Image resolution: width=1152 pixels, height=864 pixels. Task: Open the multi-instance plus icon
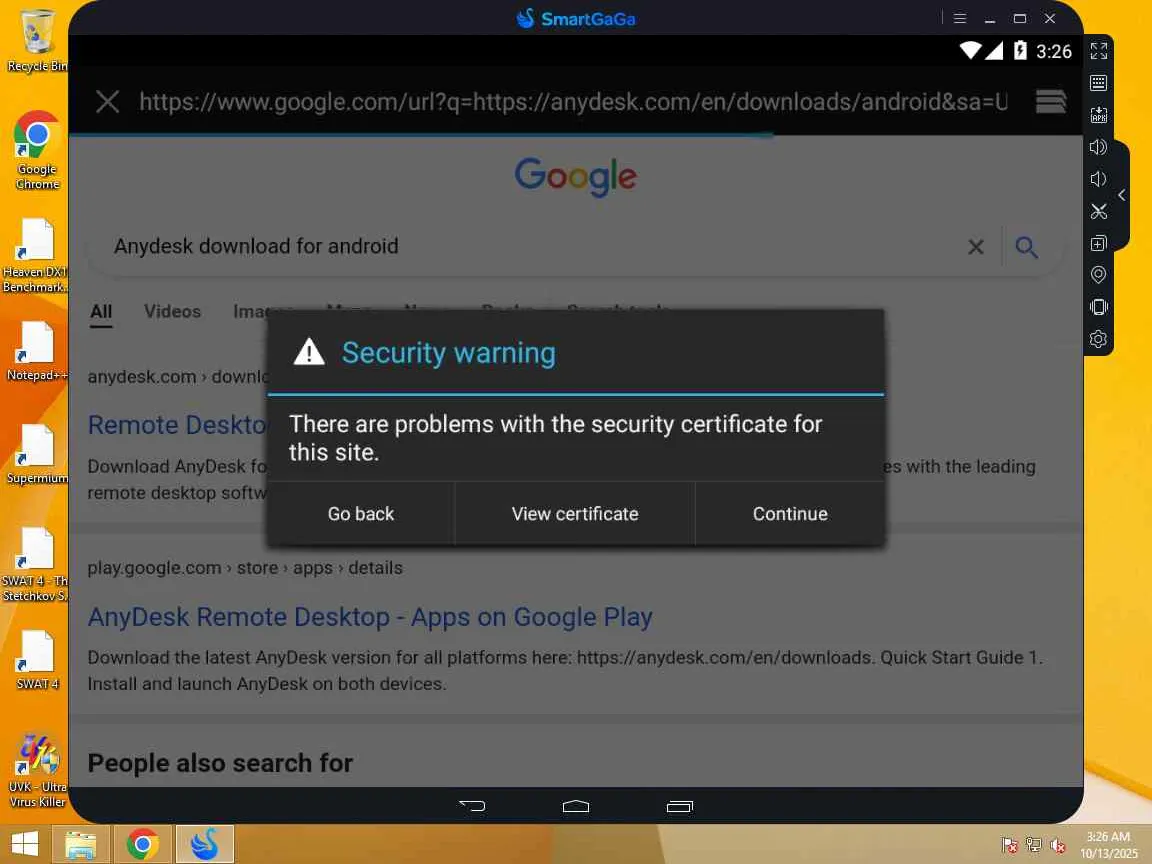(x=1098, y=243)
